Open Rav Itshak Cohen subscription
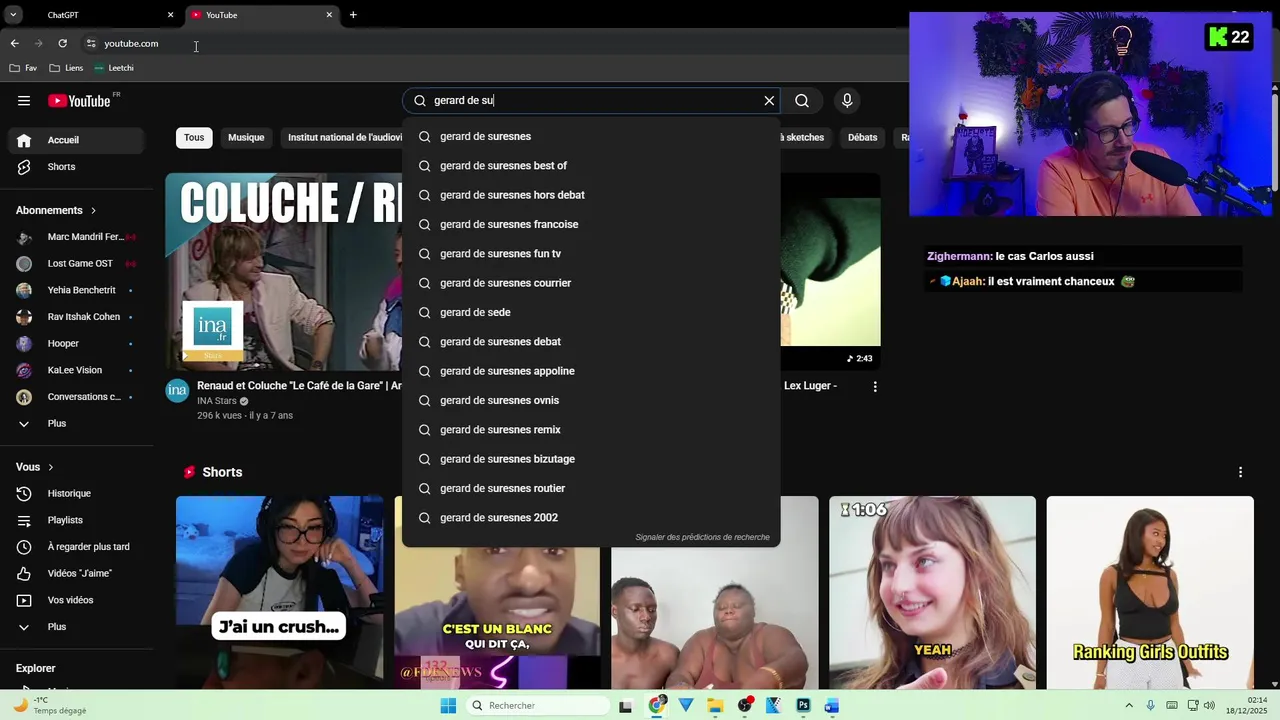The width and height of the screenshot is (1280, 720). (x=78, y=317)
